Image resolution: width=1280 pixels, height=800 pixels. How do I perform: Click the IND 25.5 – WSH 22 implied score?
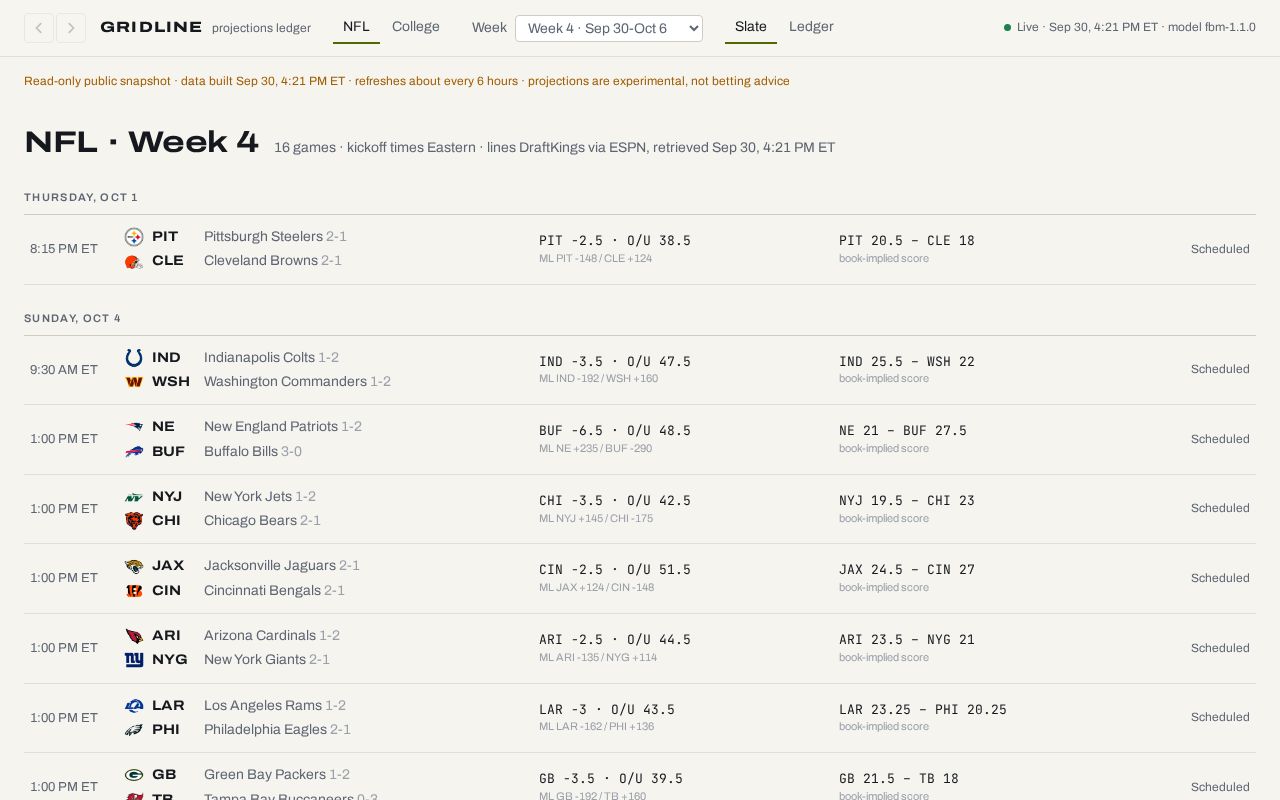click(x=907, y=362)
